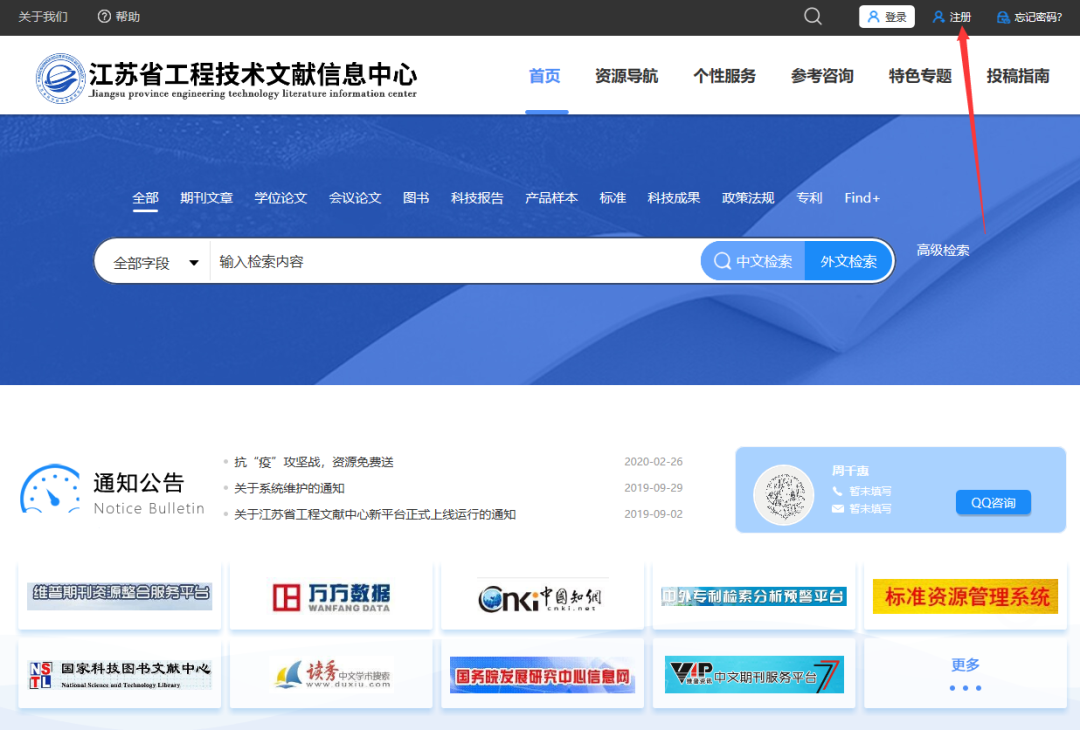
Task: Open the 全部字段 field dropdown
Action: [x=152, y=260]
